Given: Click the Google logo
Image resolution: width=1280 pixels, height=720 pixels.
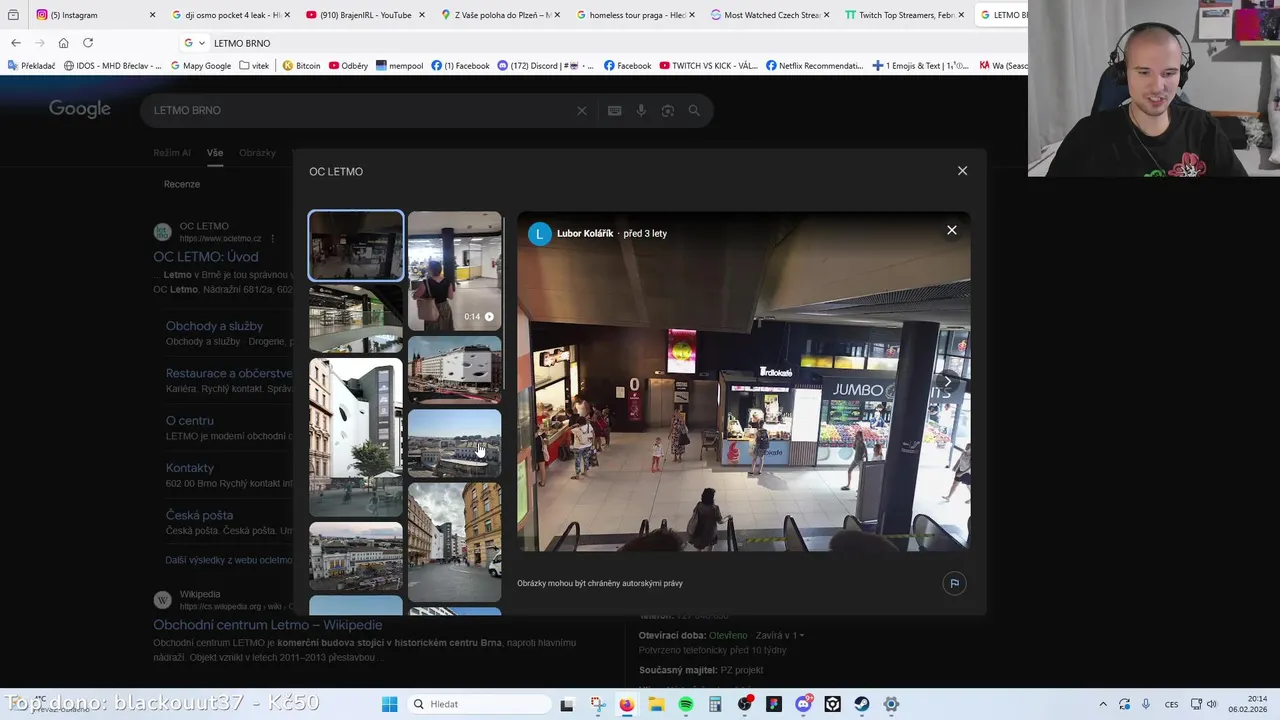Looking at the screenshot, I should [80, 109].
